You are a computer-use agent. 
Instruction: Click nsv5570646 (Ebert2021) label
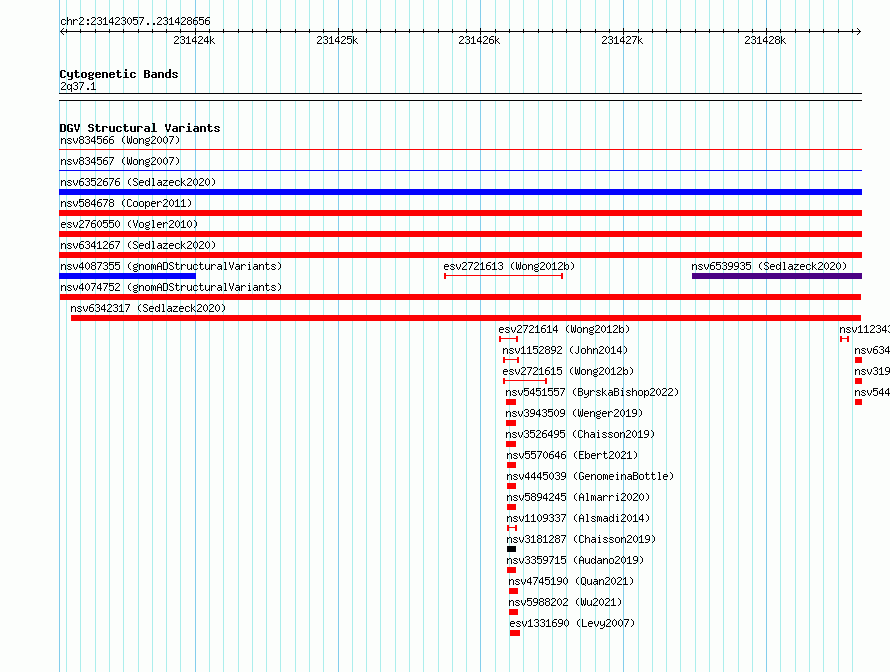point(572,455)
